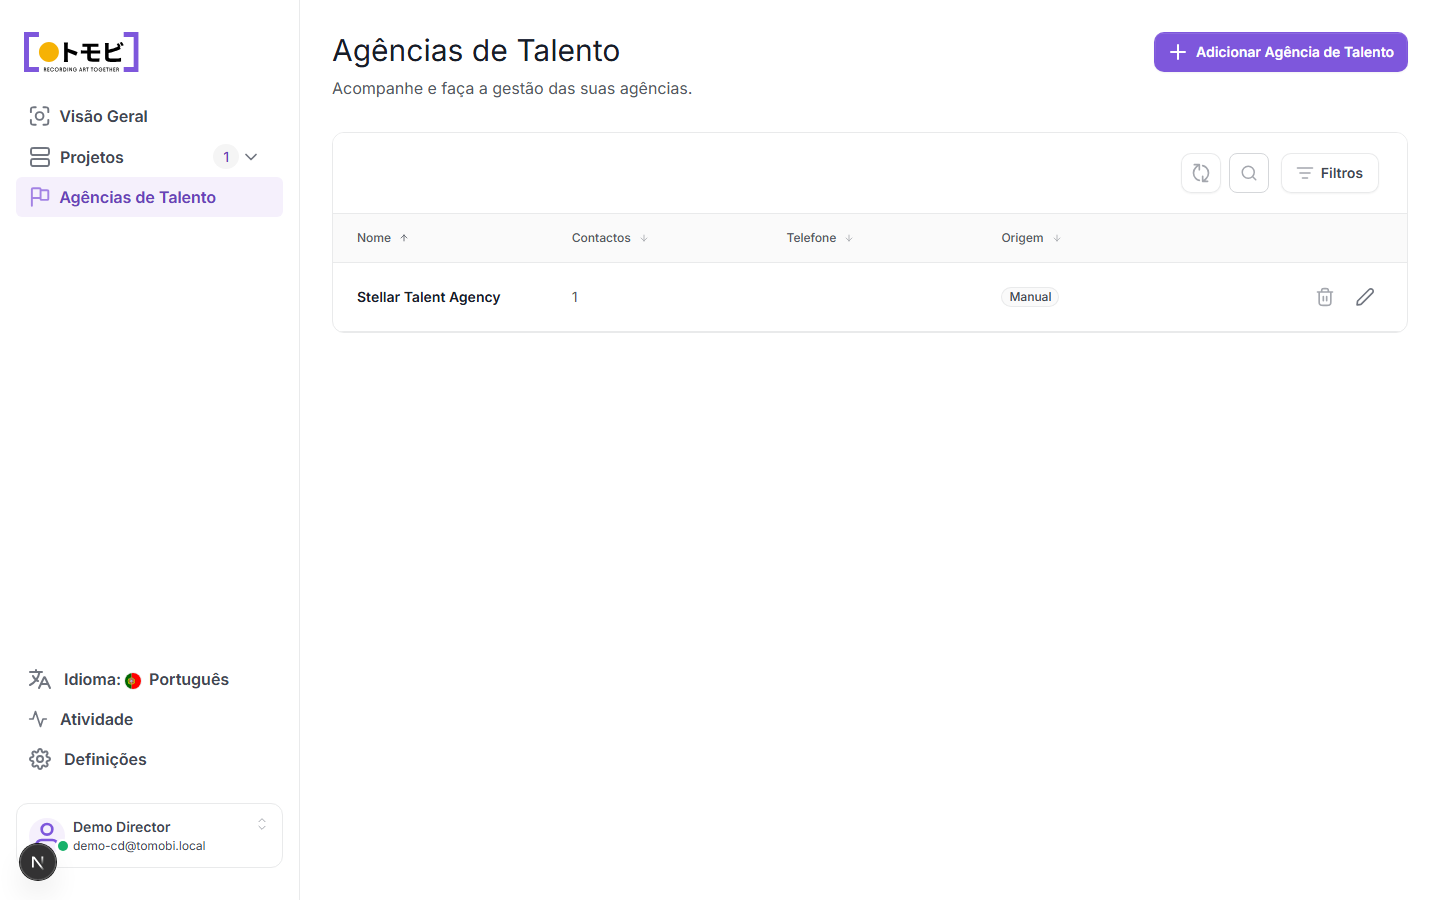Click the Manual origin badge
Viewport: 1440px width, 900px height.
1030,297
